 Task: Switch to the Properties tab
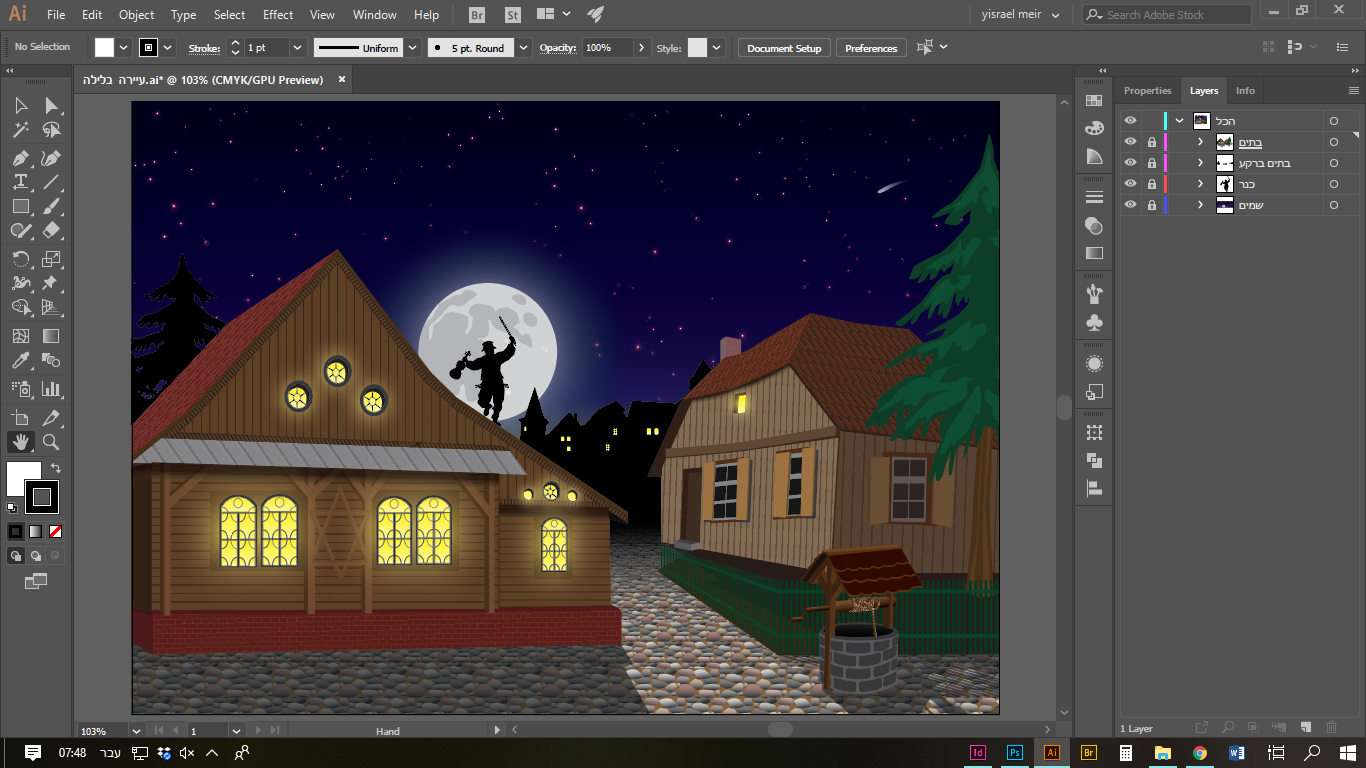tap(1147, 90)
